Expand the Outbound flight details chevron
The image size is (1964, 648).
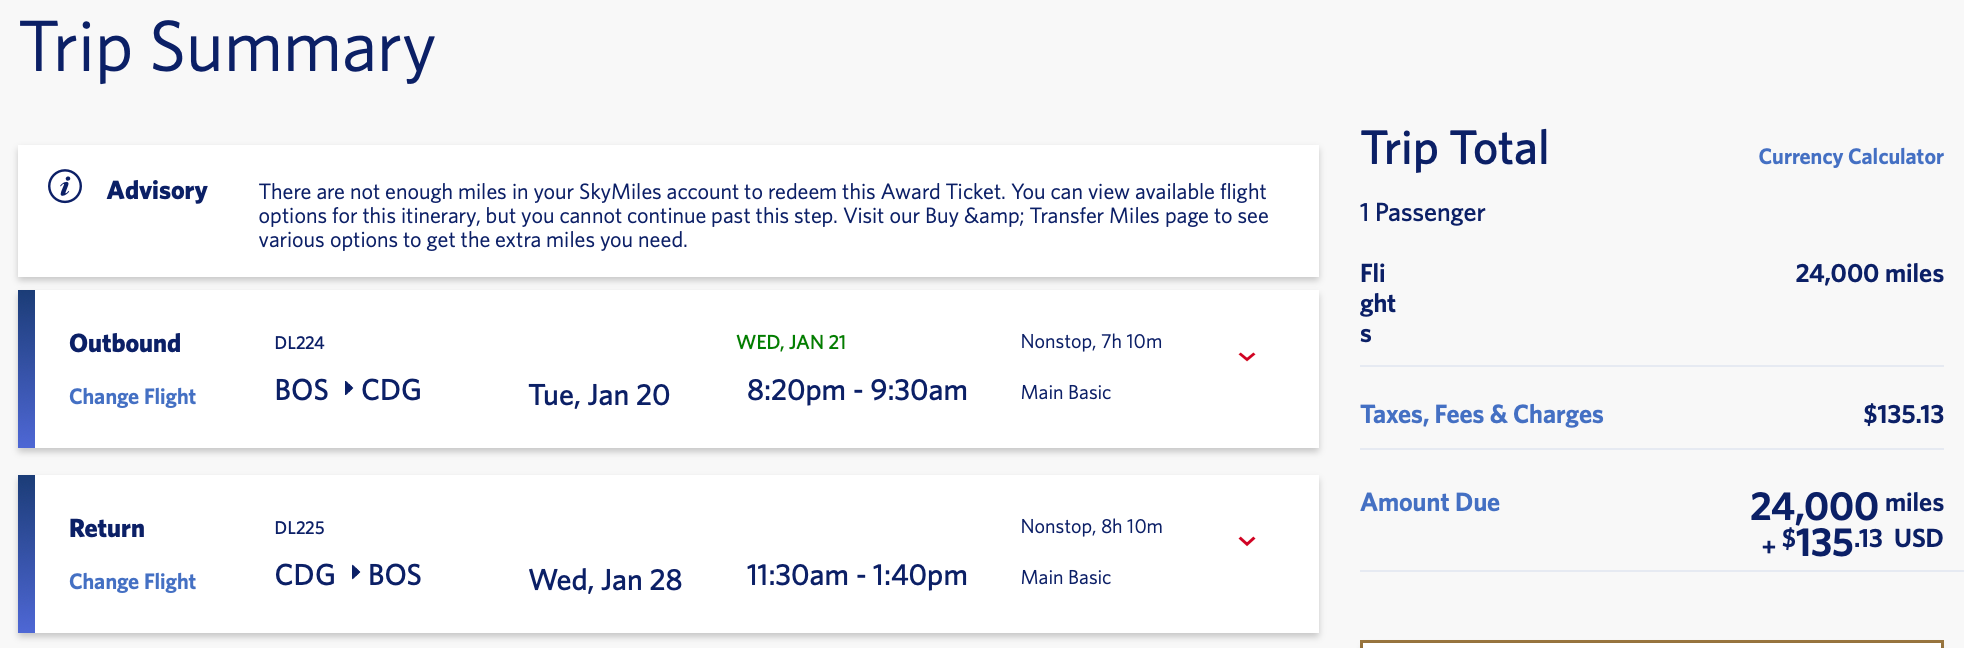(1246, 357)
